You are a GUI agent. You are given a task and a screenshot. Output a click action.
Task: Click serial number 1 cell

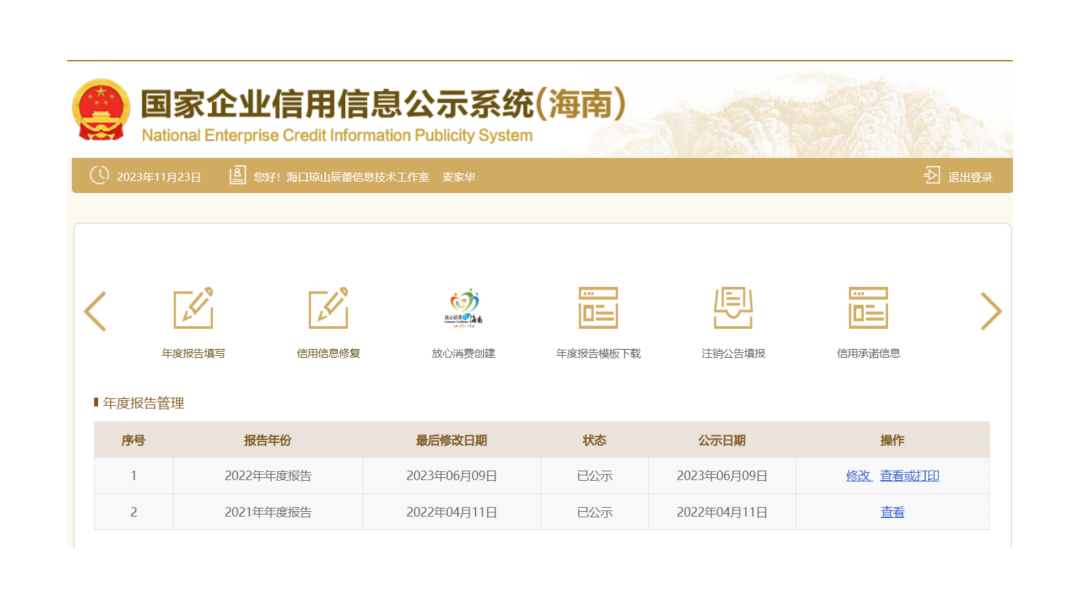click(x=134, y=476)
